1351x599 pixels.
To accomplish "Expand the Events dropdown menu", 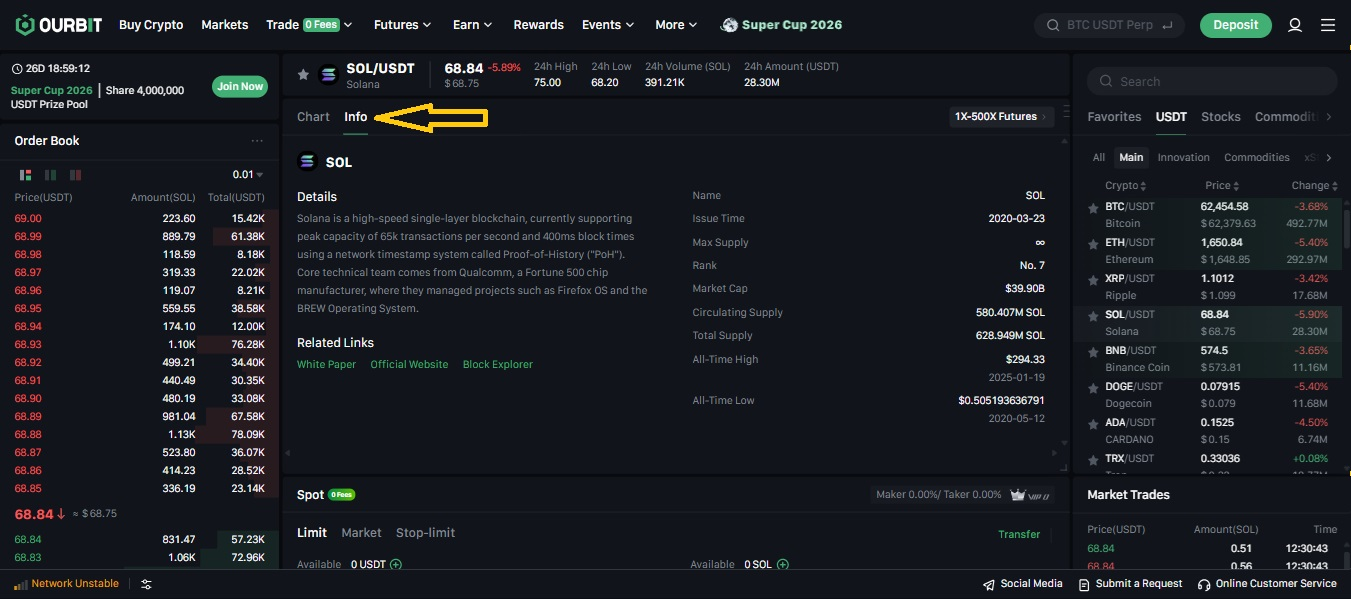I will [x=608, y=25].
